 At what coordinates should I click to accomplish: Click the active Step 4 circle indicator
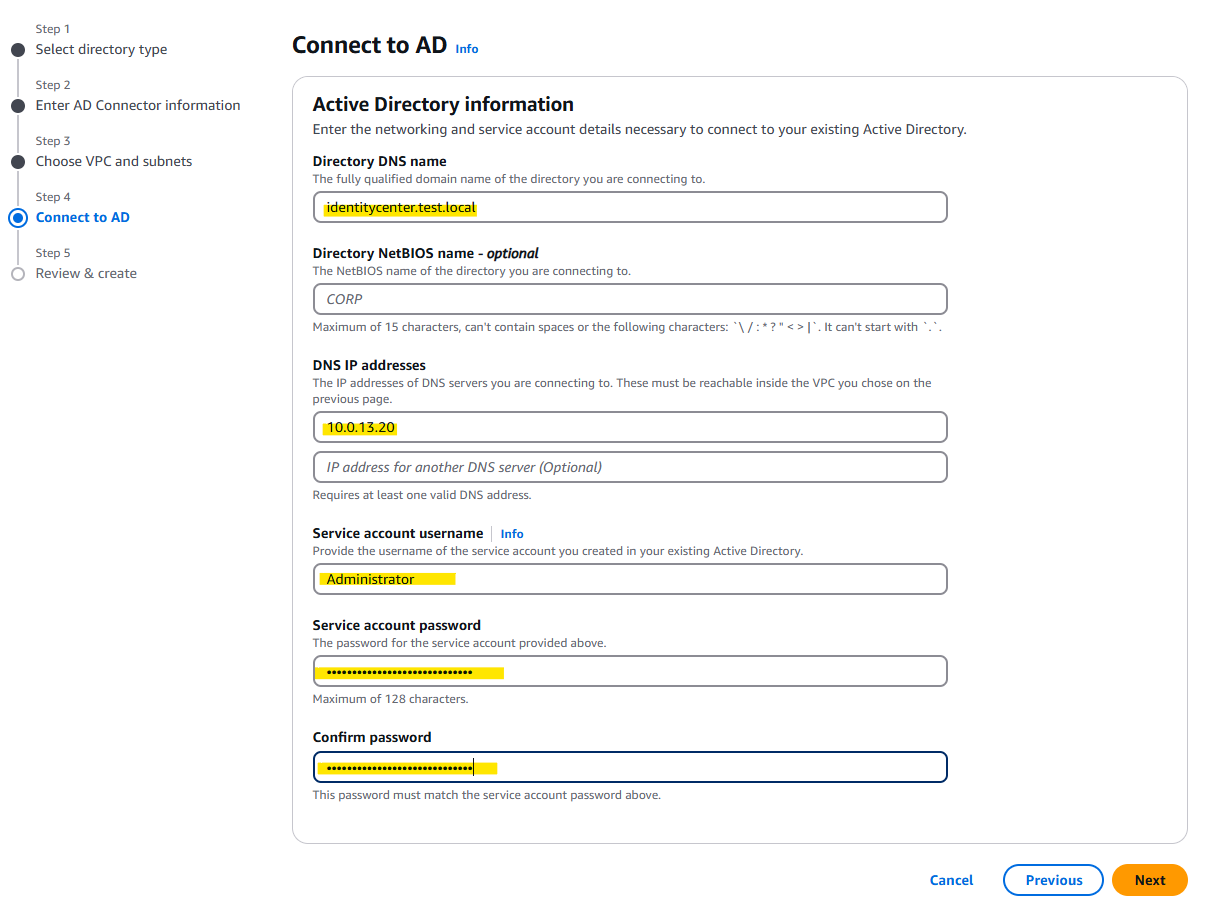[17, 218]
